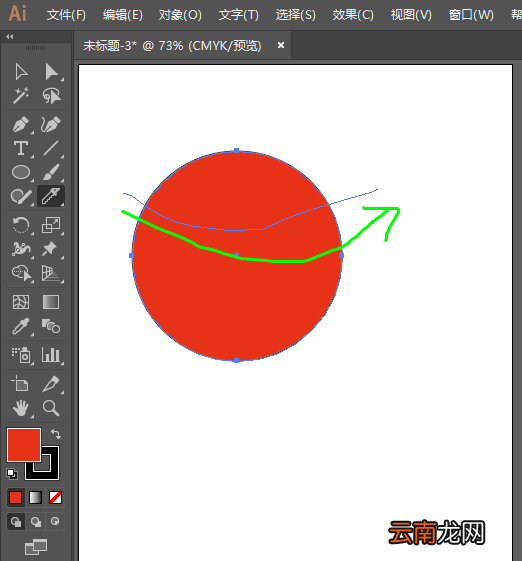Select the Magic Wand tool

21,96
